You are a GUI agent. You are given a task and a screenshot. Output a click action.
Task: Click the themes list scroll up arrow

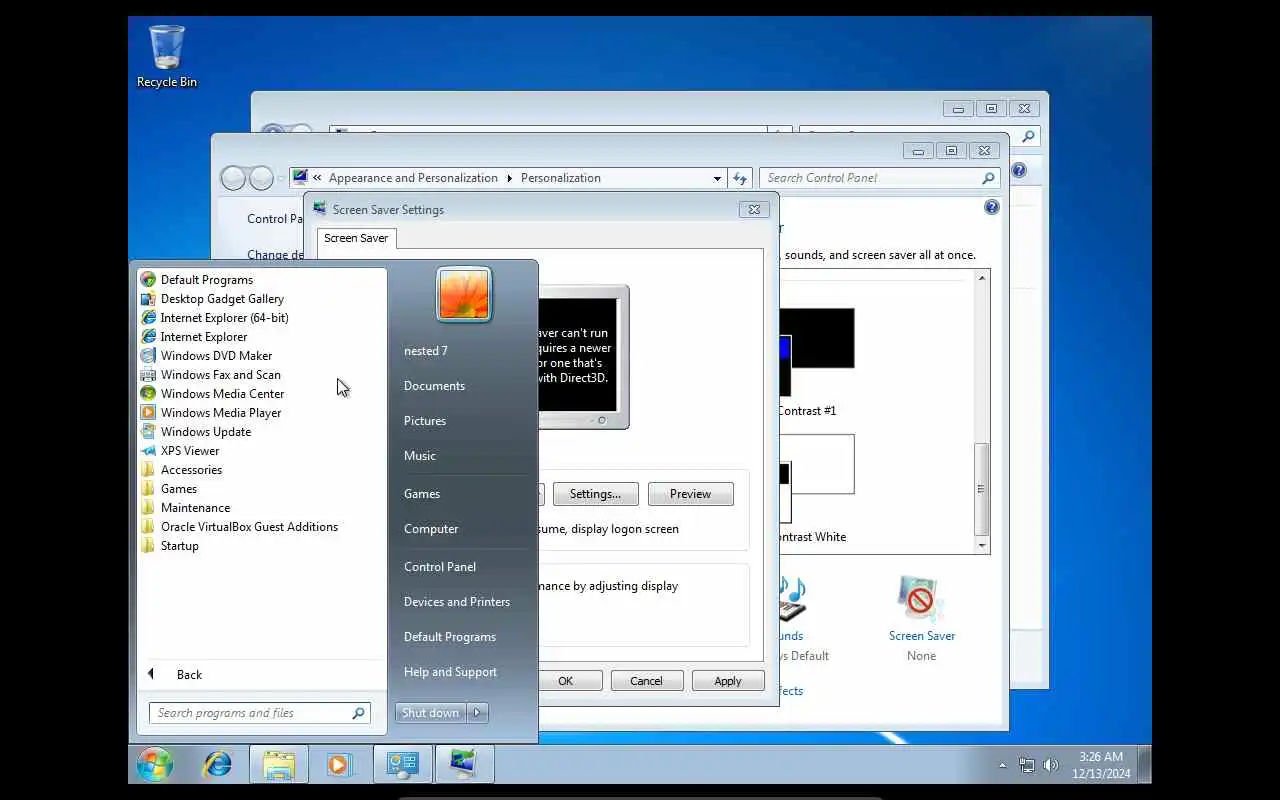[x=982, y=278]
